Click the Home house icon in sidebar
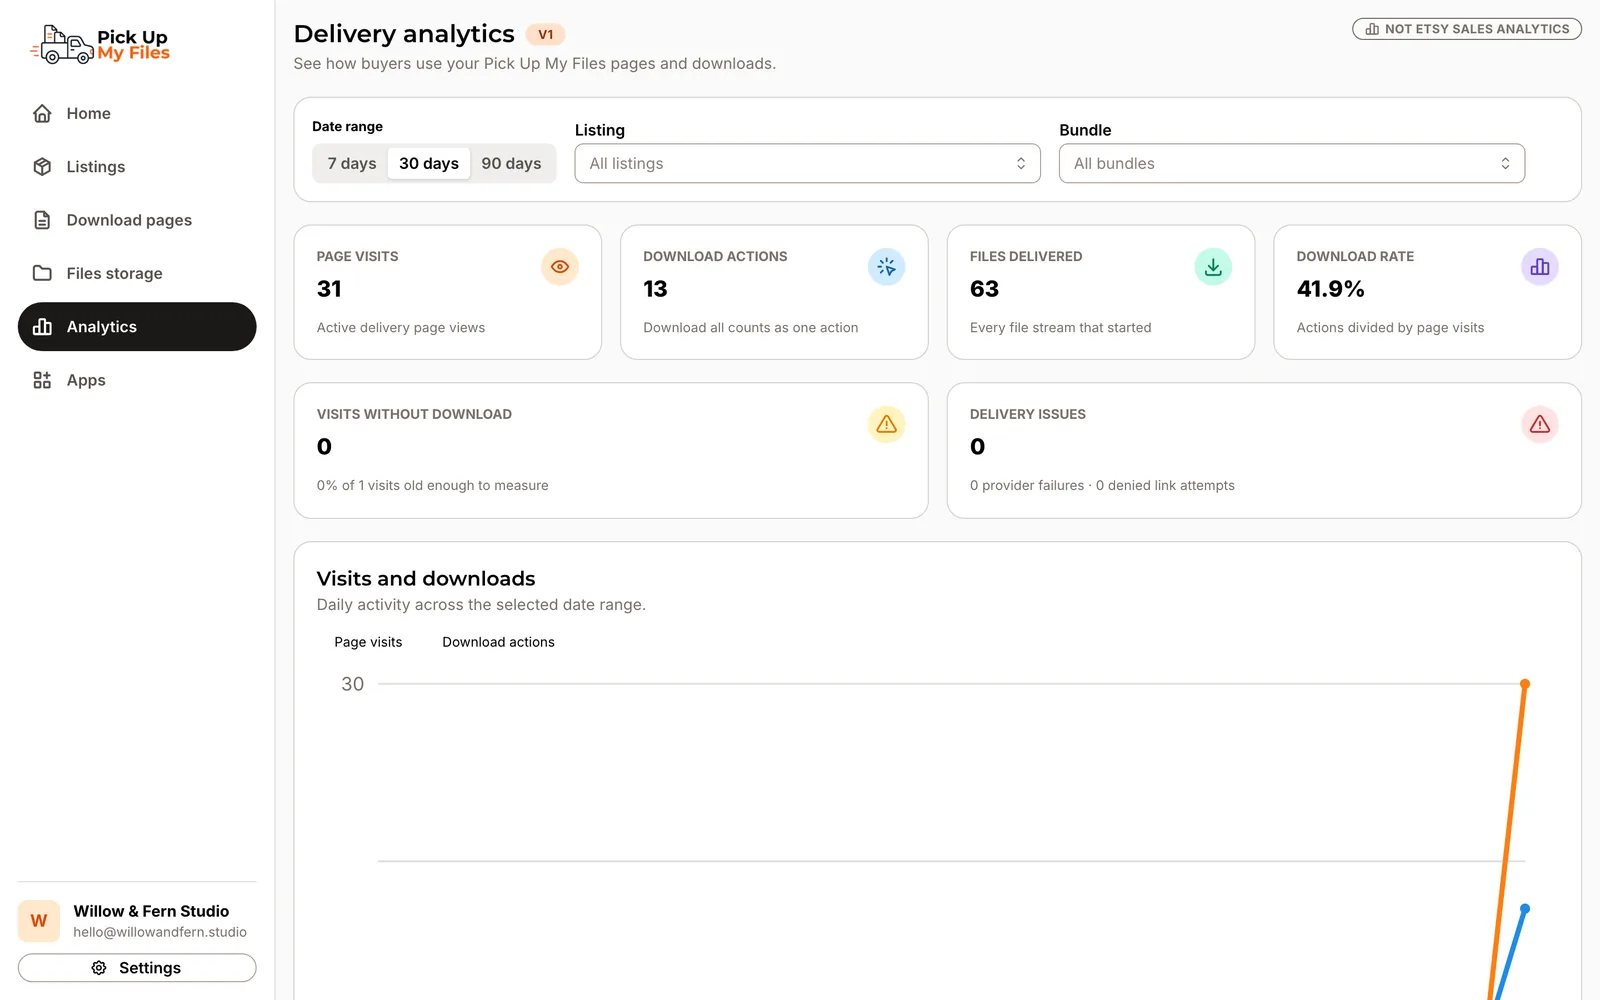The image size is (1600, 1000). coord(42,113)
